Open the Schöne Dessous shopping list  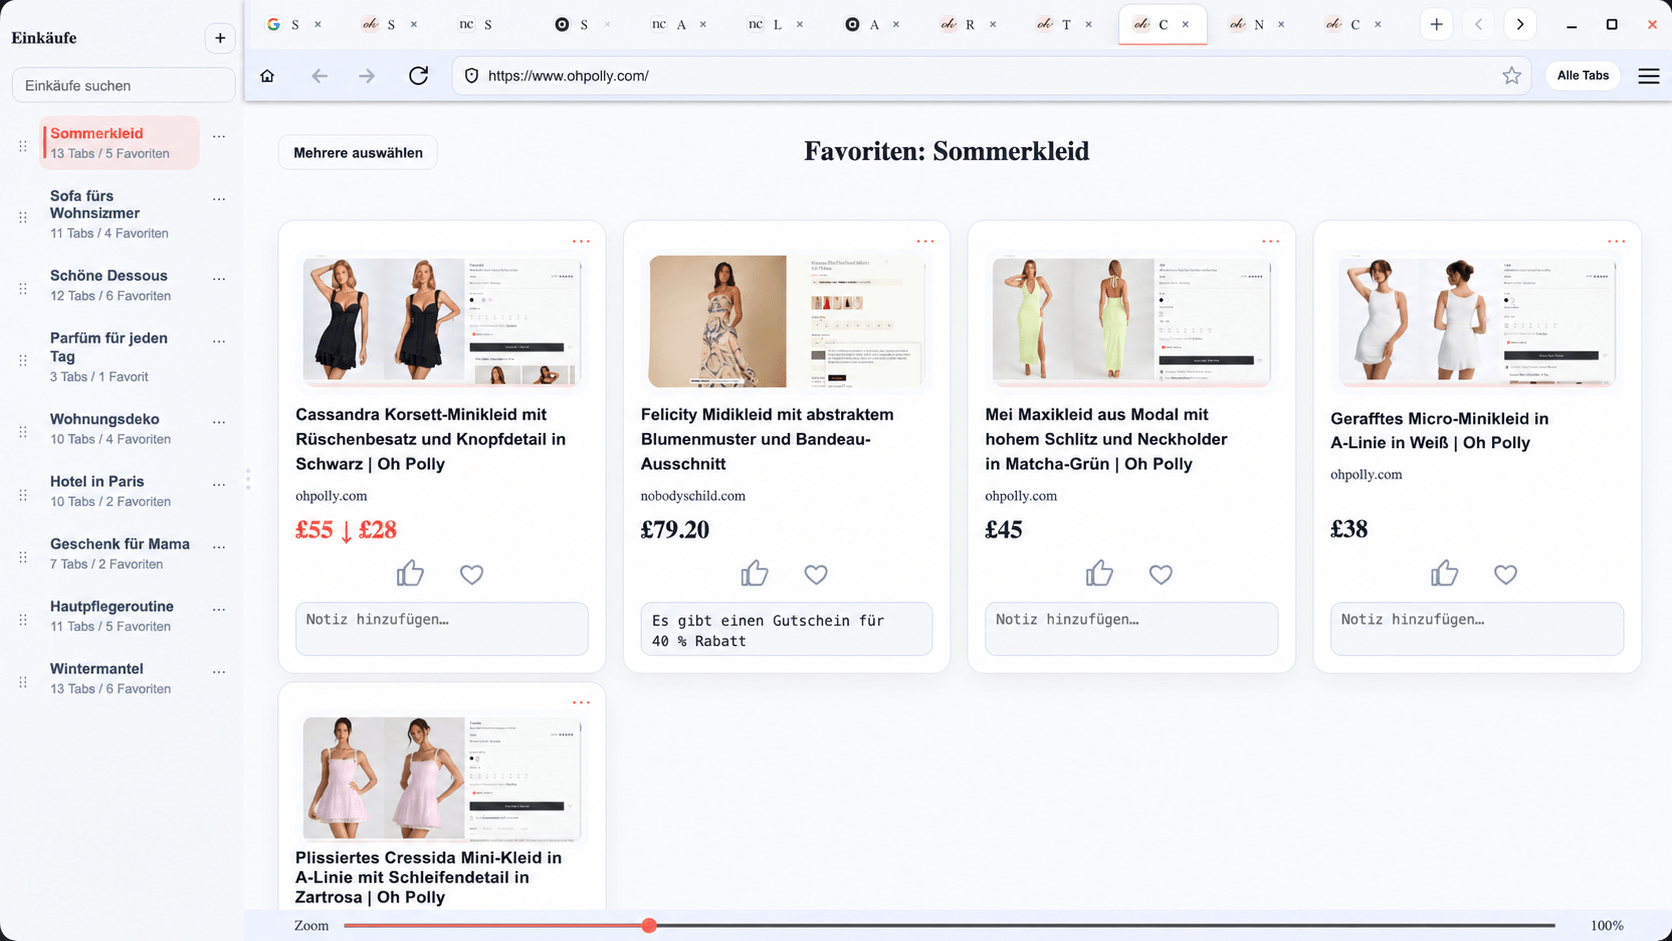pyautogui.click(x=110, y=285)
